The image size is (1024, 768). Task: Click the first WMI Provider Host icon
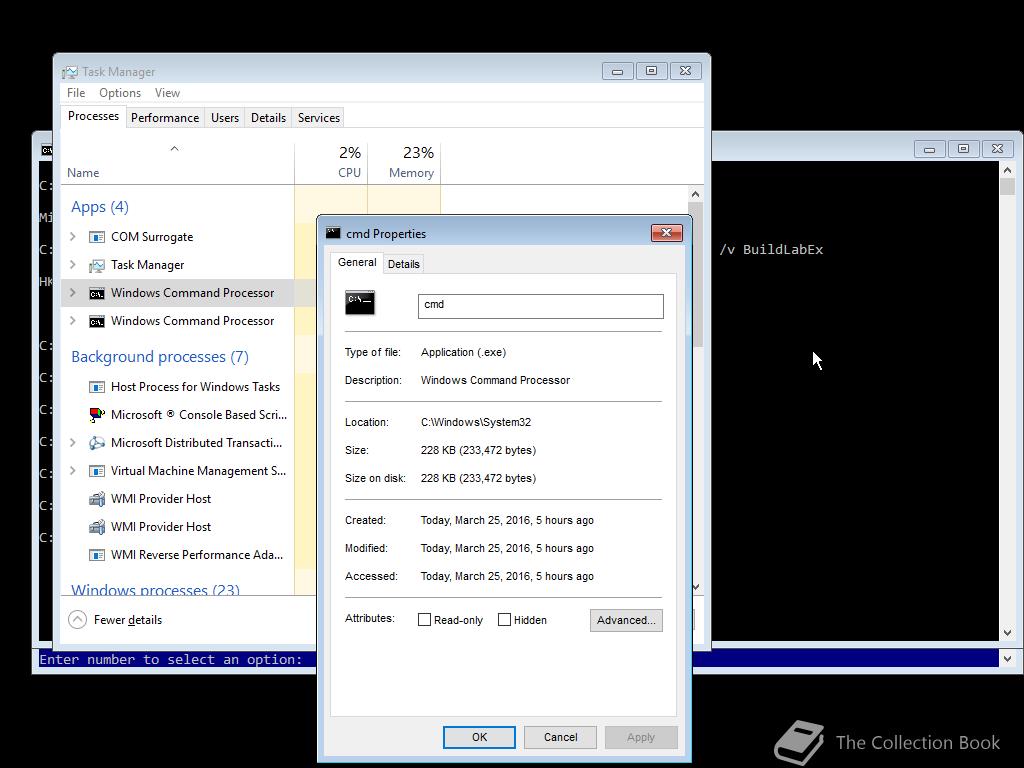pyautogui.click(x=97, y=499)
